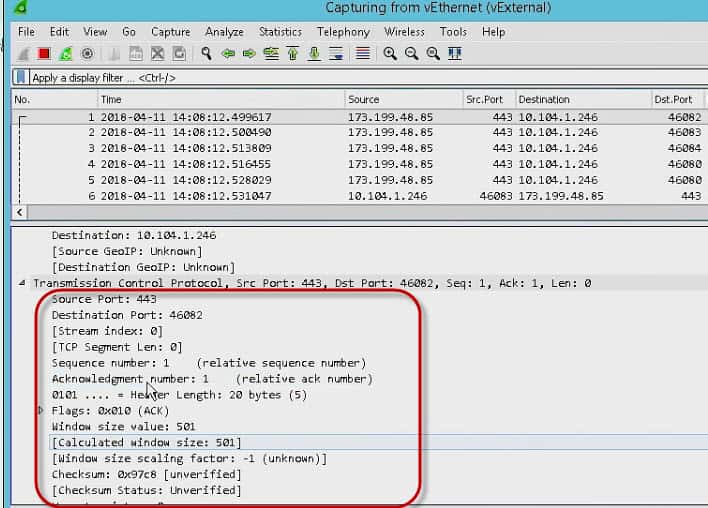This screenshot has width=708, height=508.
Task: Select the Header Length: 20 bytes line
Action: 179,395
